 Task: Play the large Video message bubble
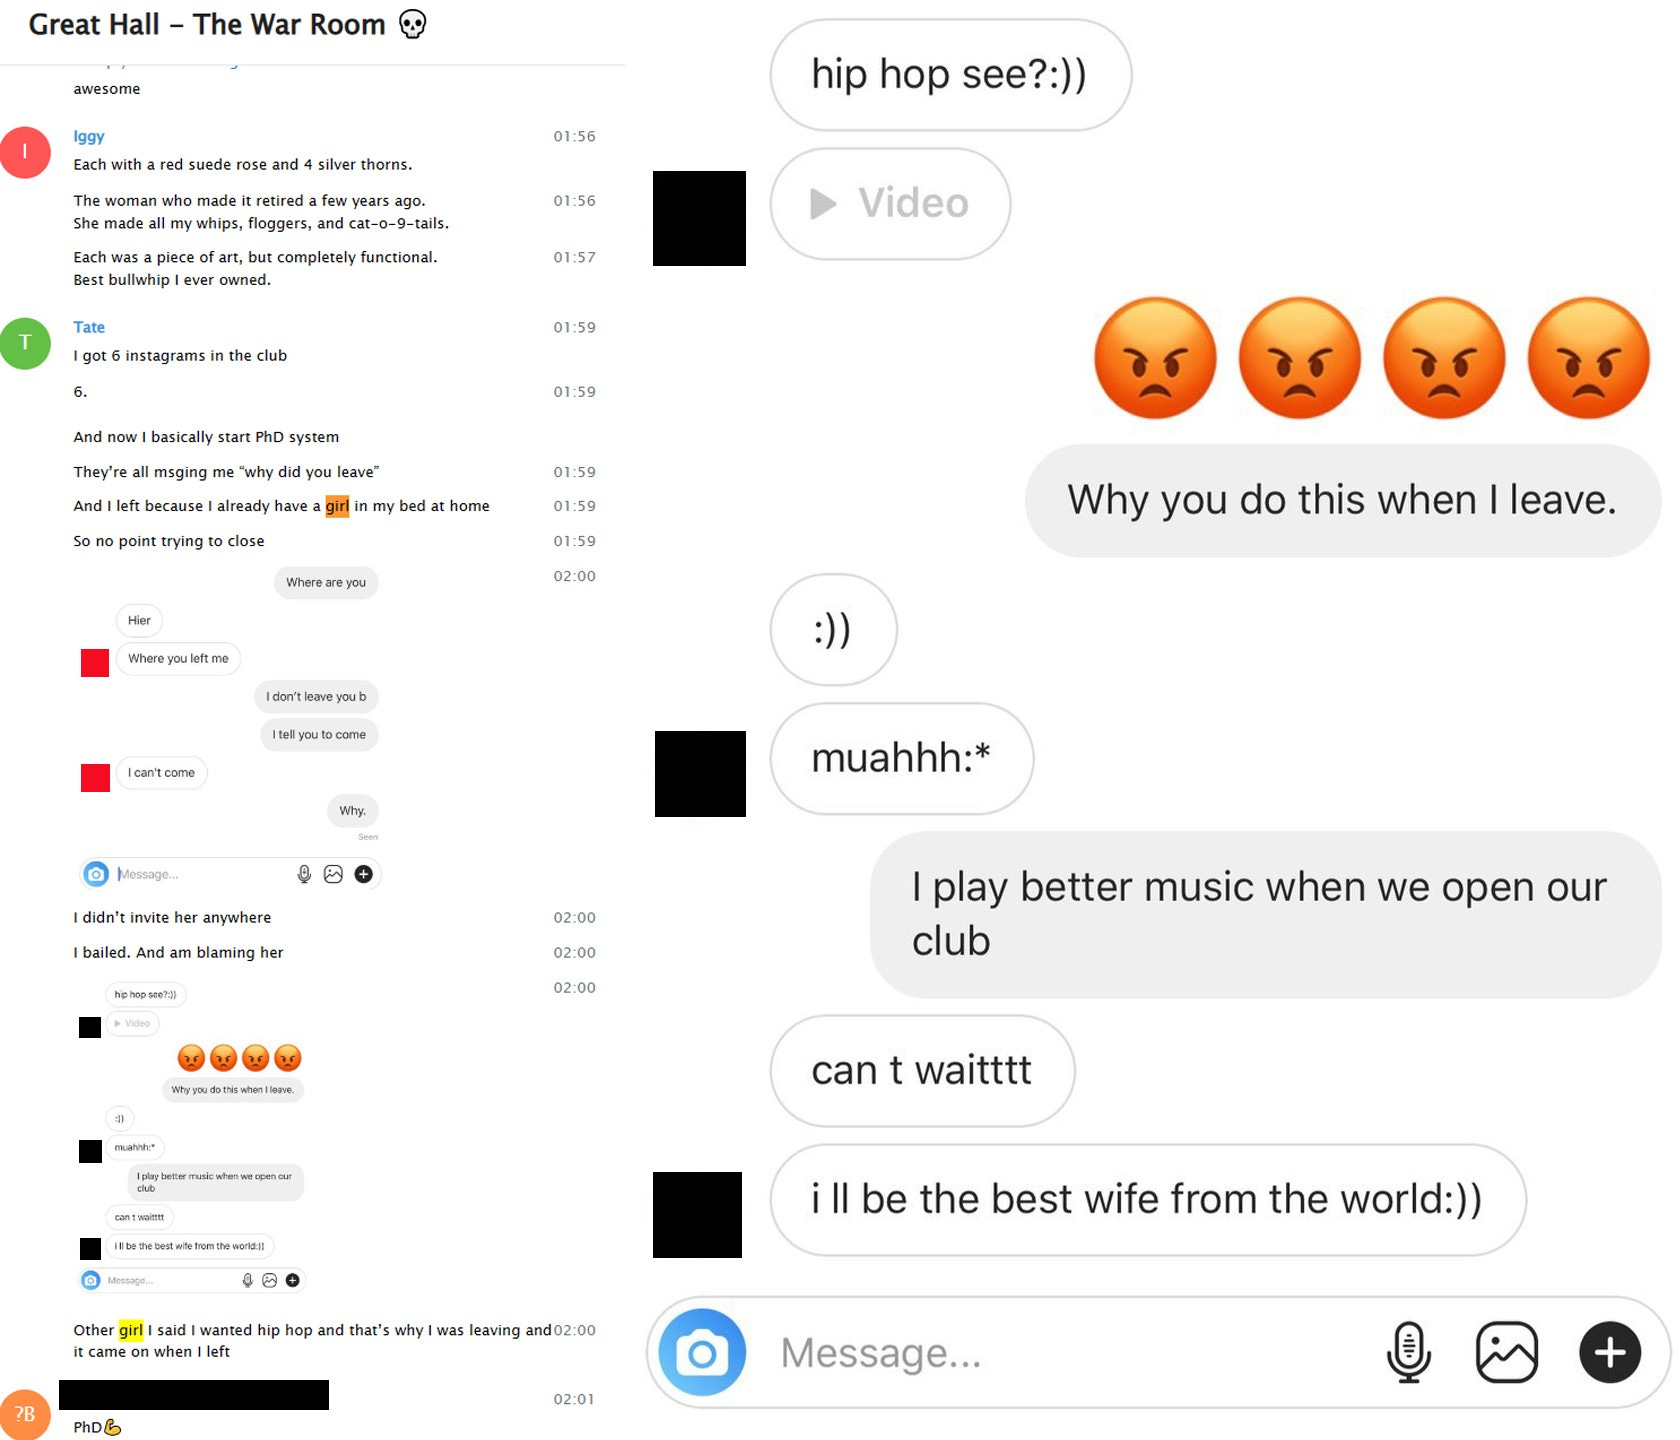point(890,204)
